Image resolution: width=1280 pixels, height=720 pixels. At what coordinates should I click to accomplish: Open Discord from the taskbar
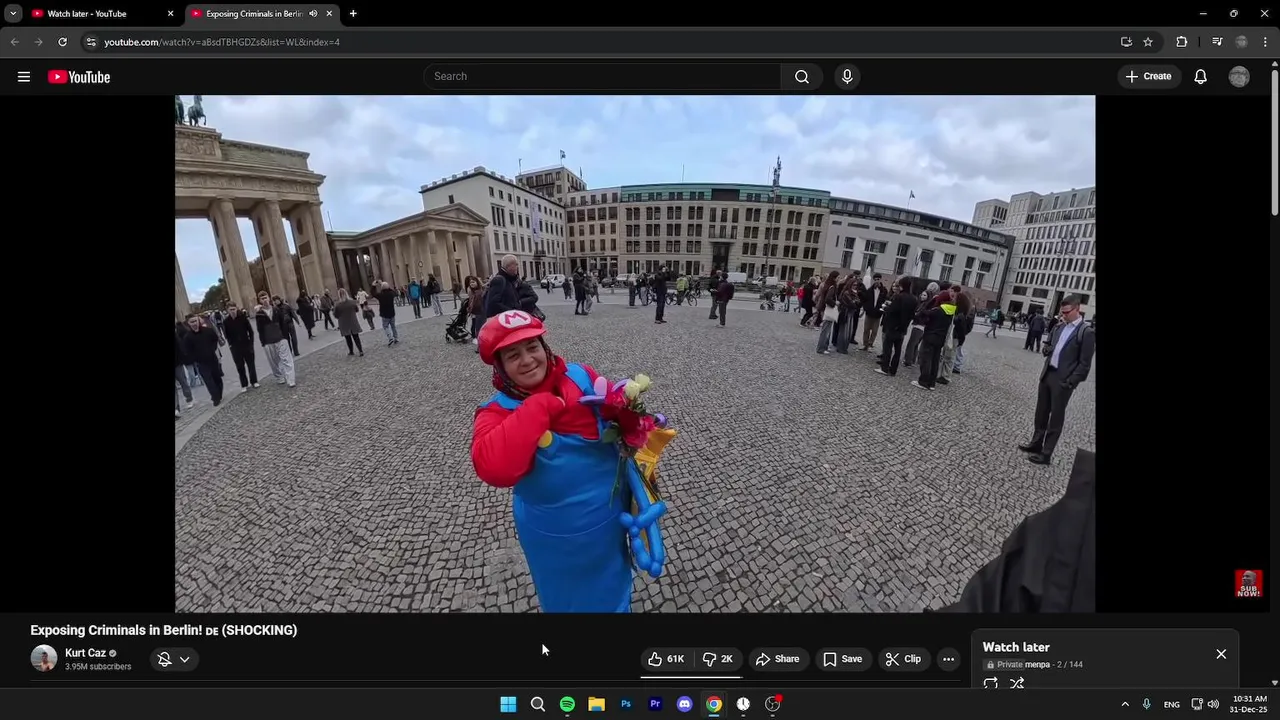pyautogui.click(x=684, y=704)
